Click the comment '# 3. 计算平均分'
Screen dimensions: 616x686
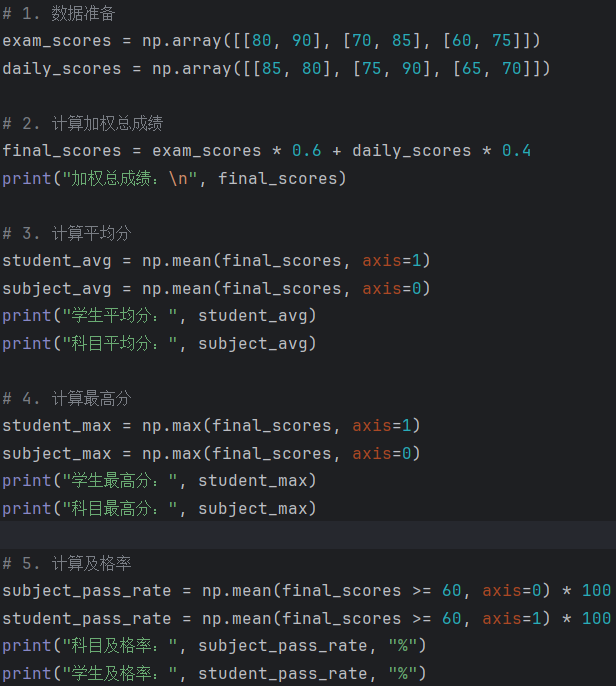(x=66, y=233)
